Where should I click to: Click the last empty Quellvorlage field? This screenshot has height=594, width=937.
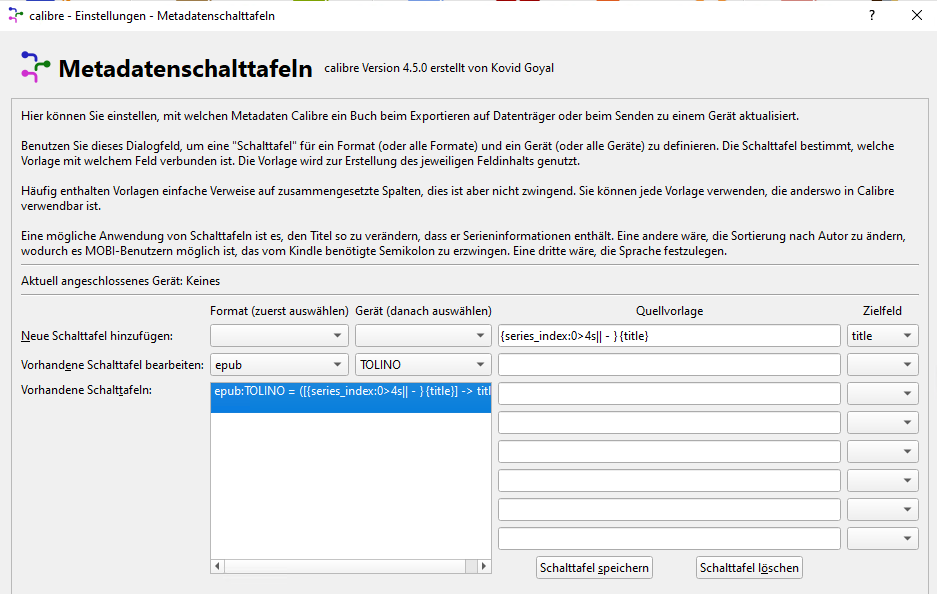pos(669,538)
